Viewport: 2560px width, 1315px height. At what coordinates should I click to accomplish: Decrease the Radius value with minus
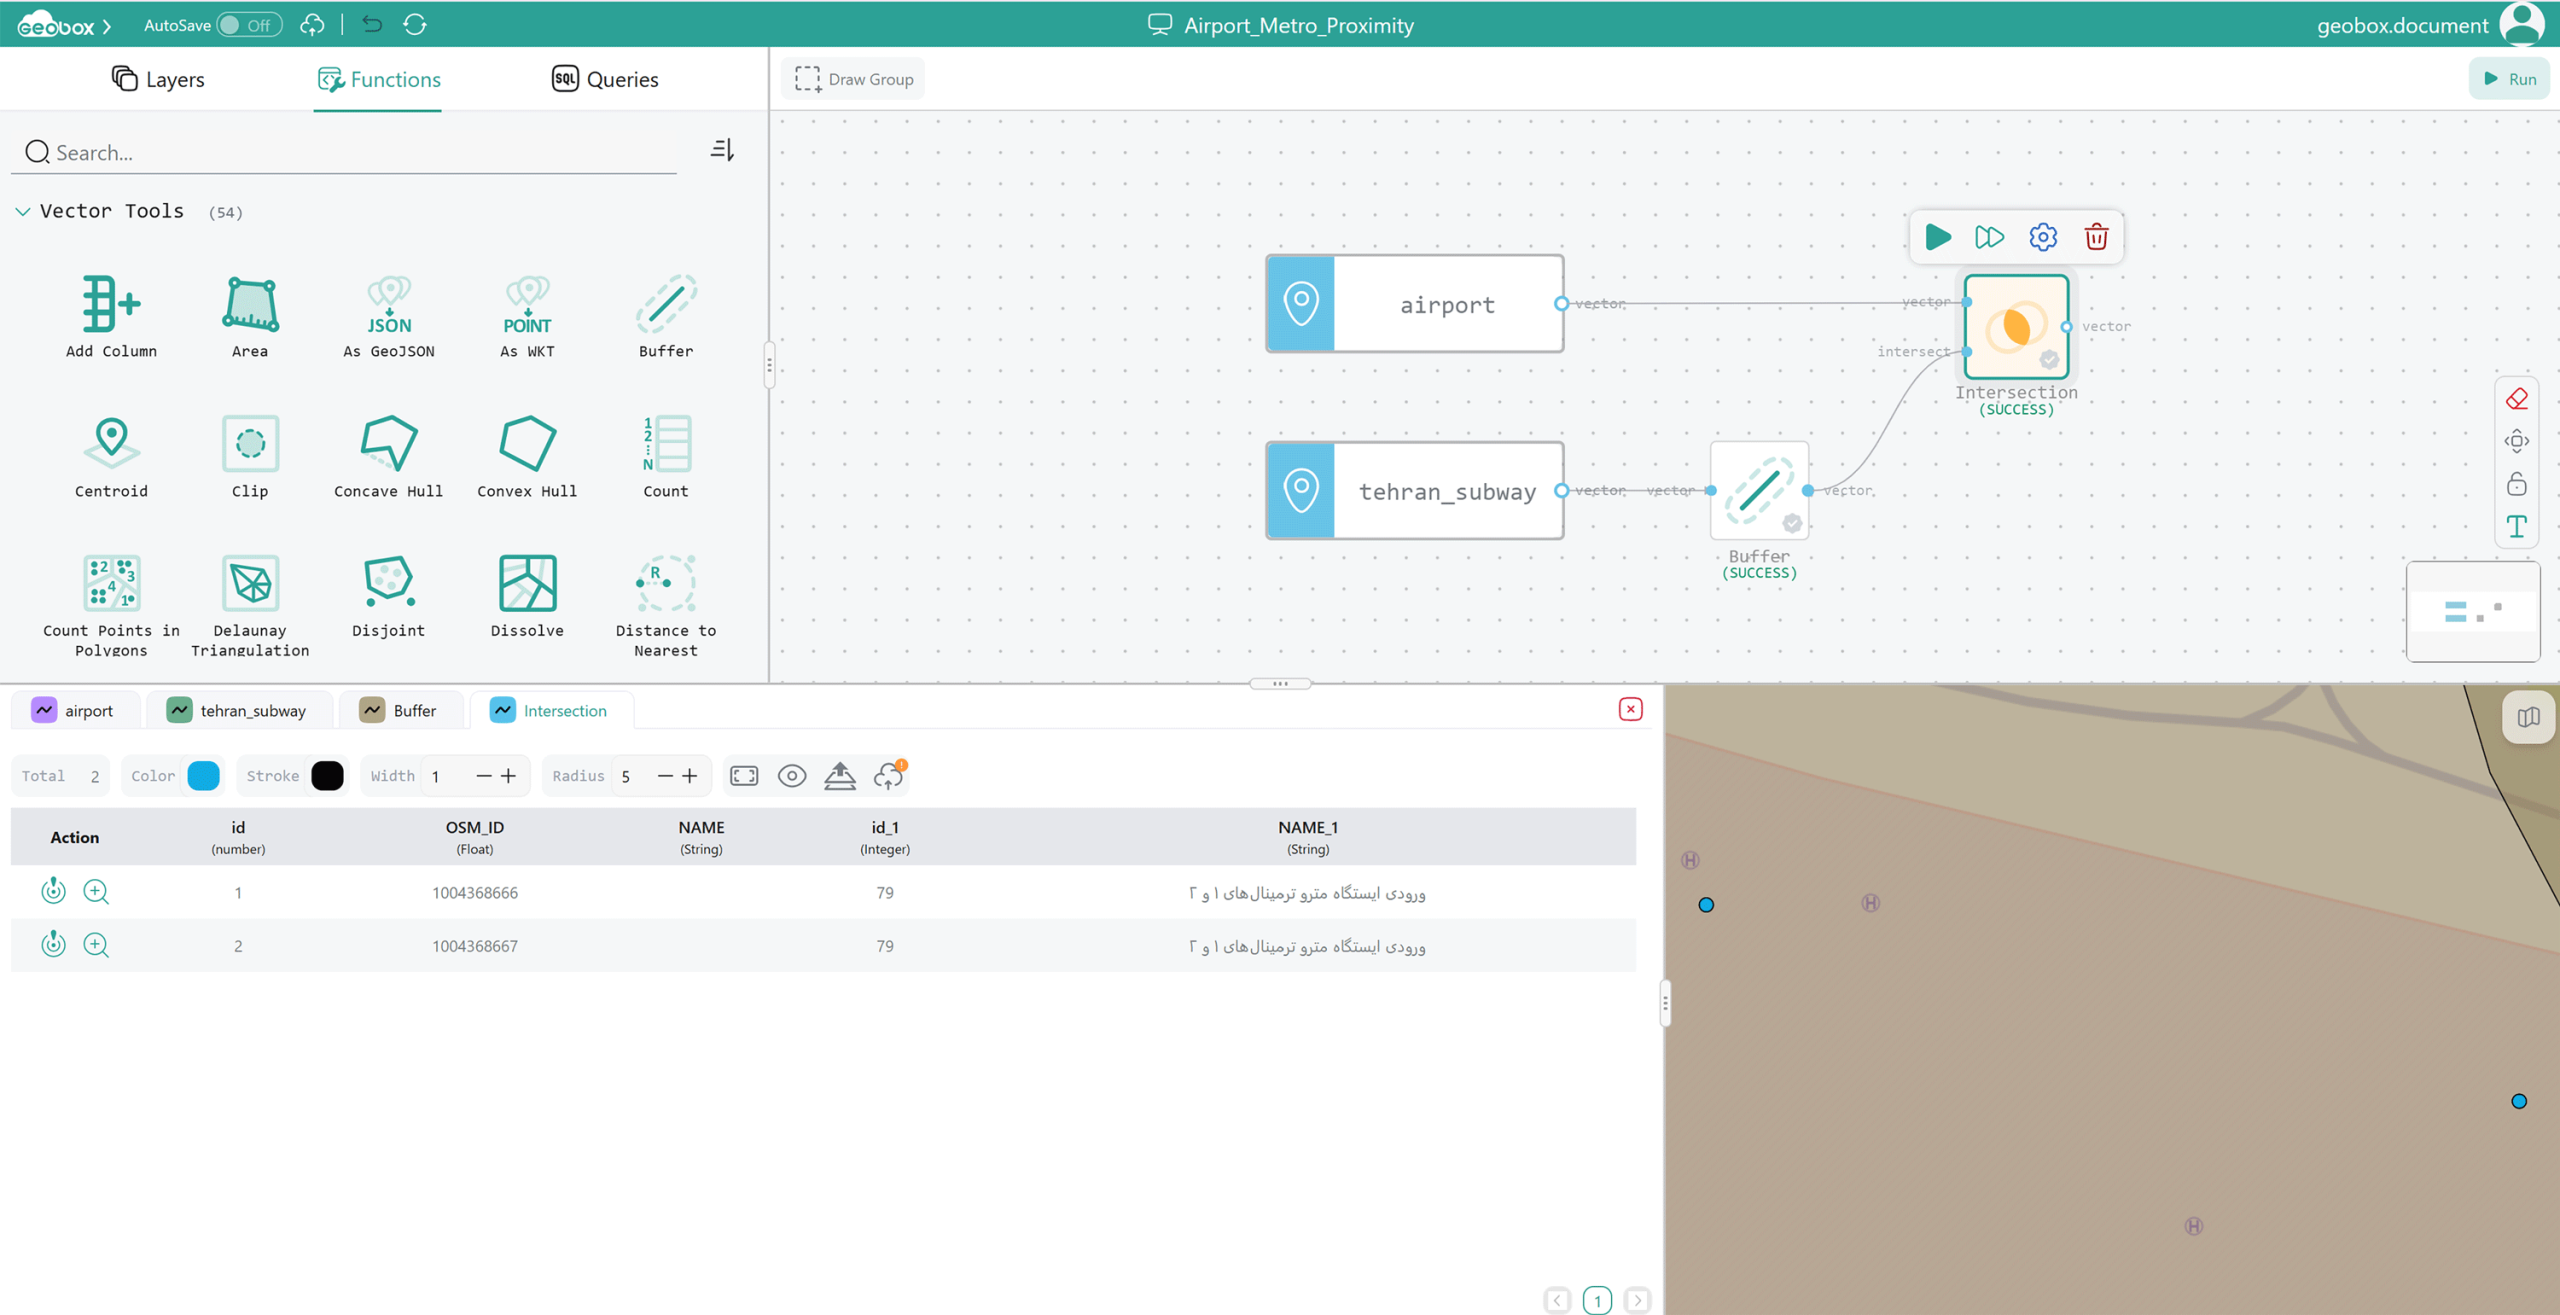coord(665,776)
